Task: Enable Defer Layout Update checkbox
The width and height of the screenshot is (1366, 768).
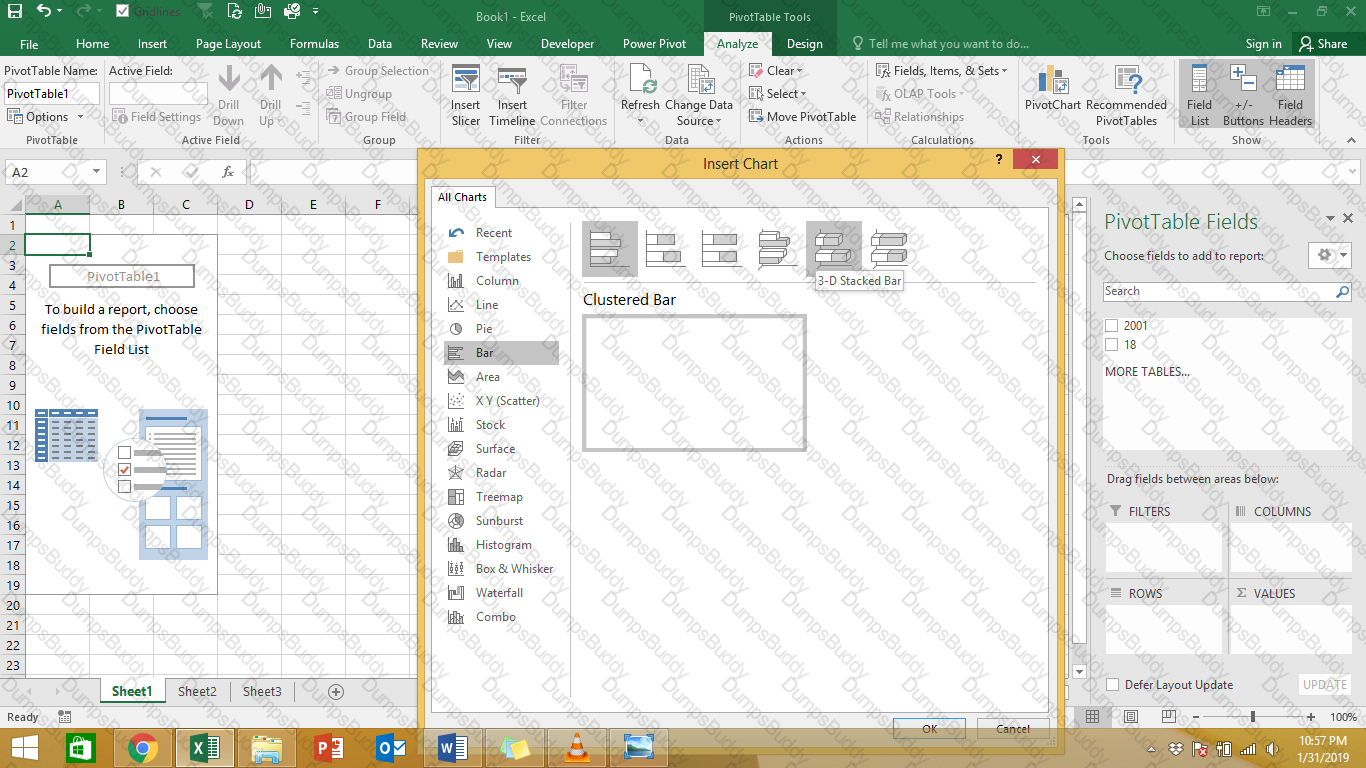Action: pos(1112,685)
